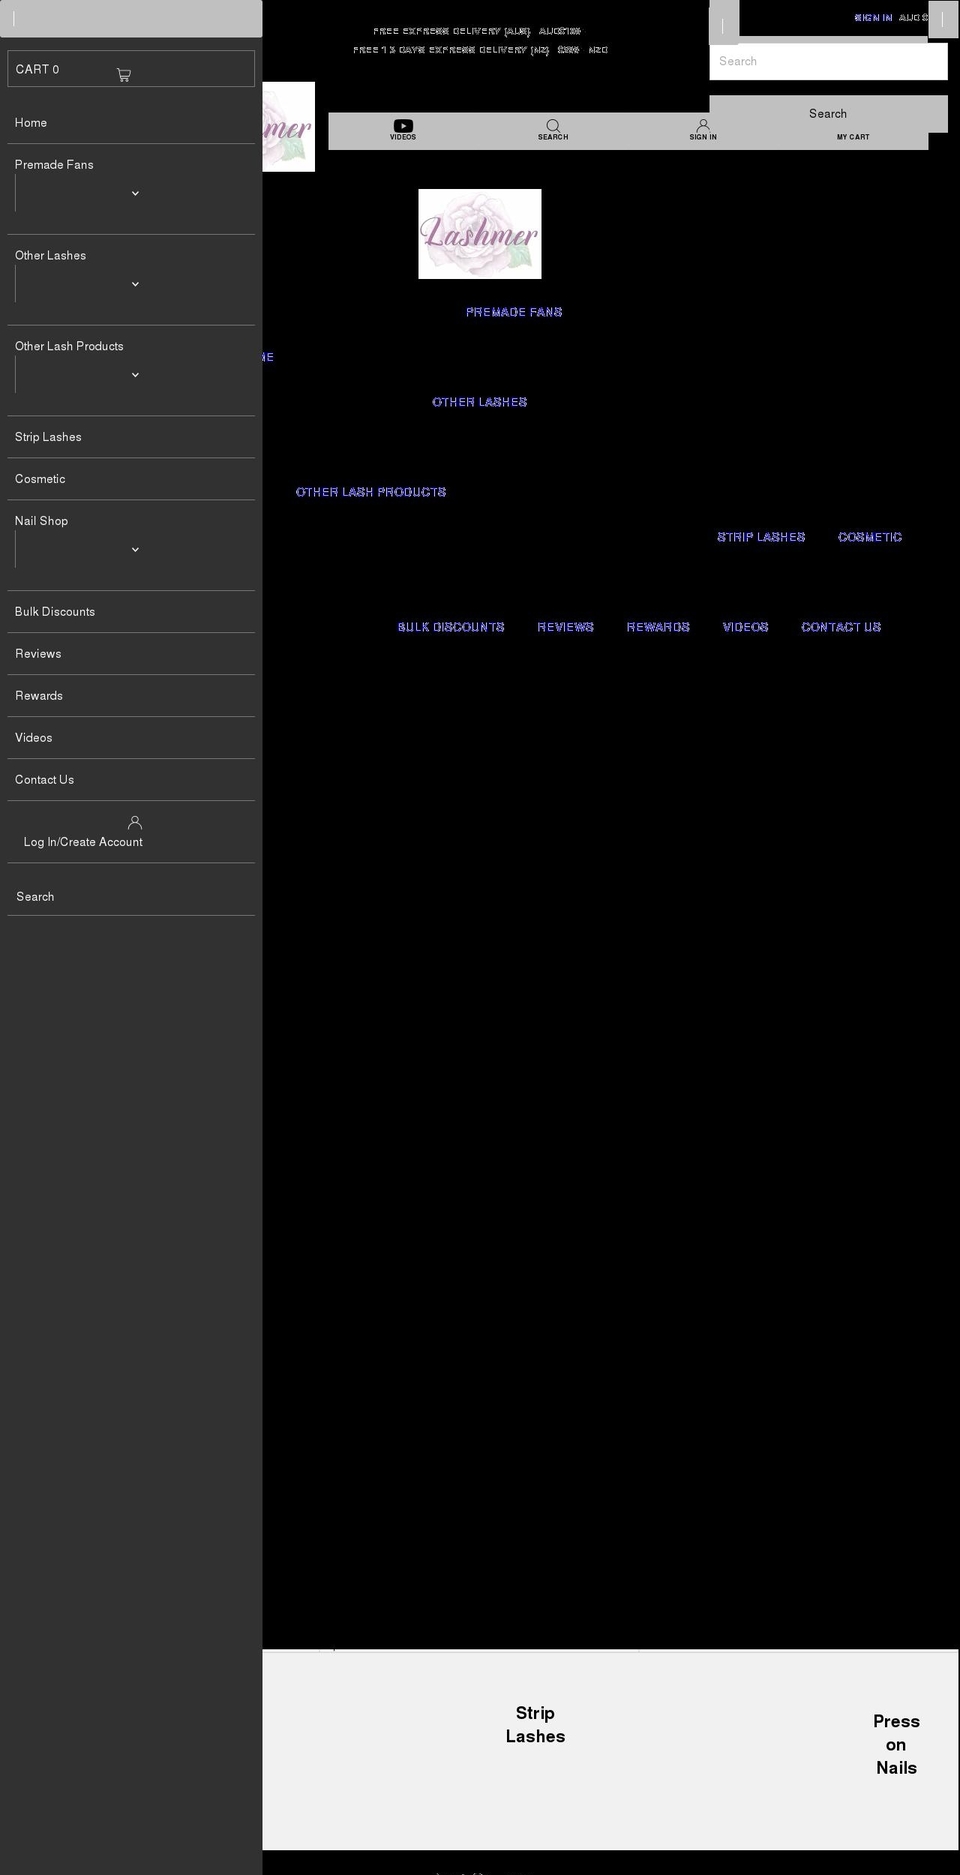Image resolution: width=960 pixels, height=1875 pixels.
Task: Click Other Lash Products label in sidebar
Action: [x=69, y=347]
